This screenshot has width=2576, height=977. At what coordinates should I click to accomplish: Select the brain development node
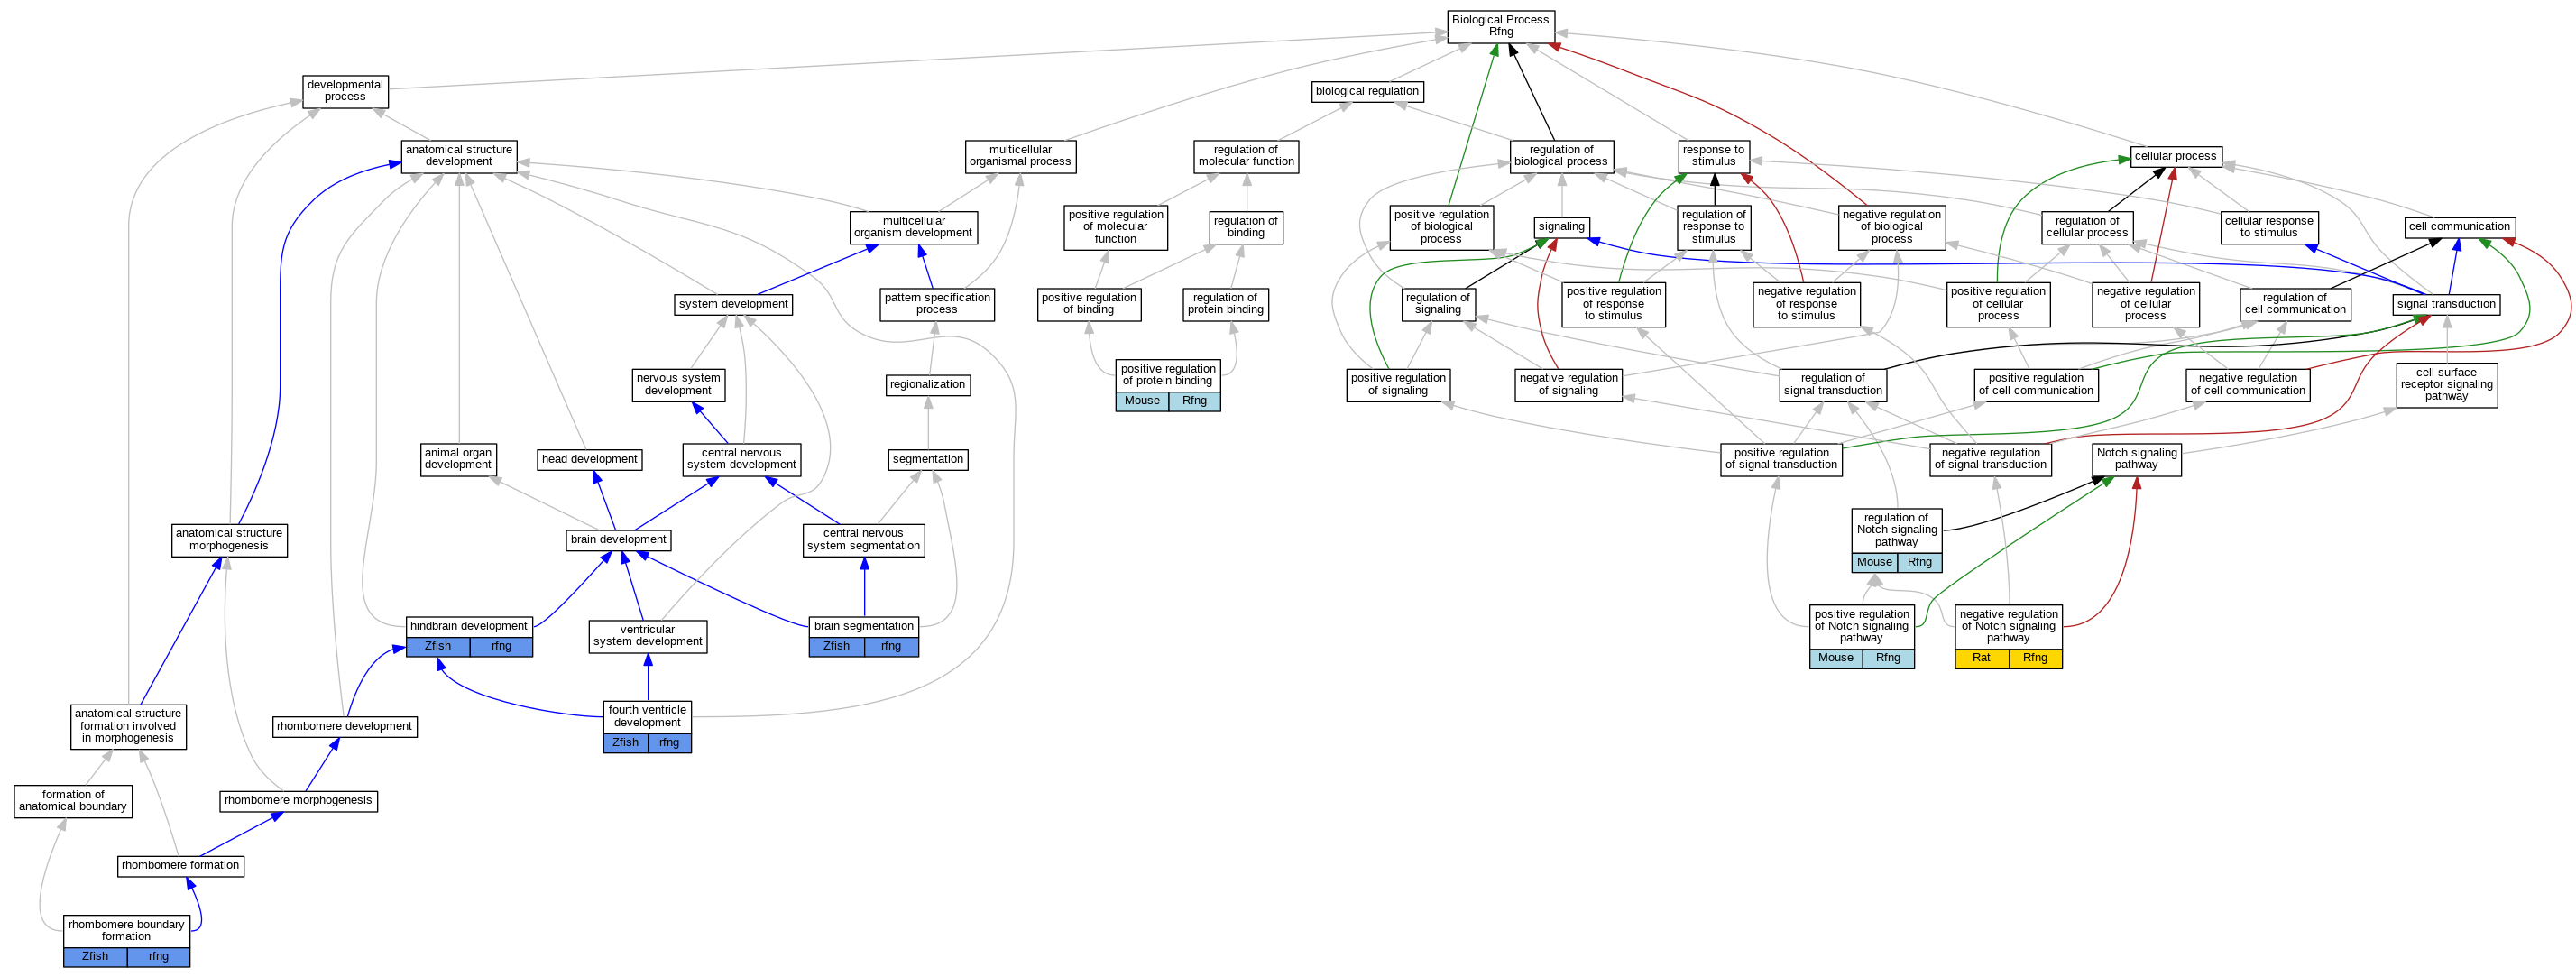[x=618, y=540]
